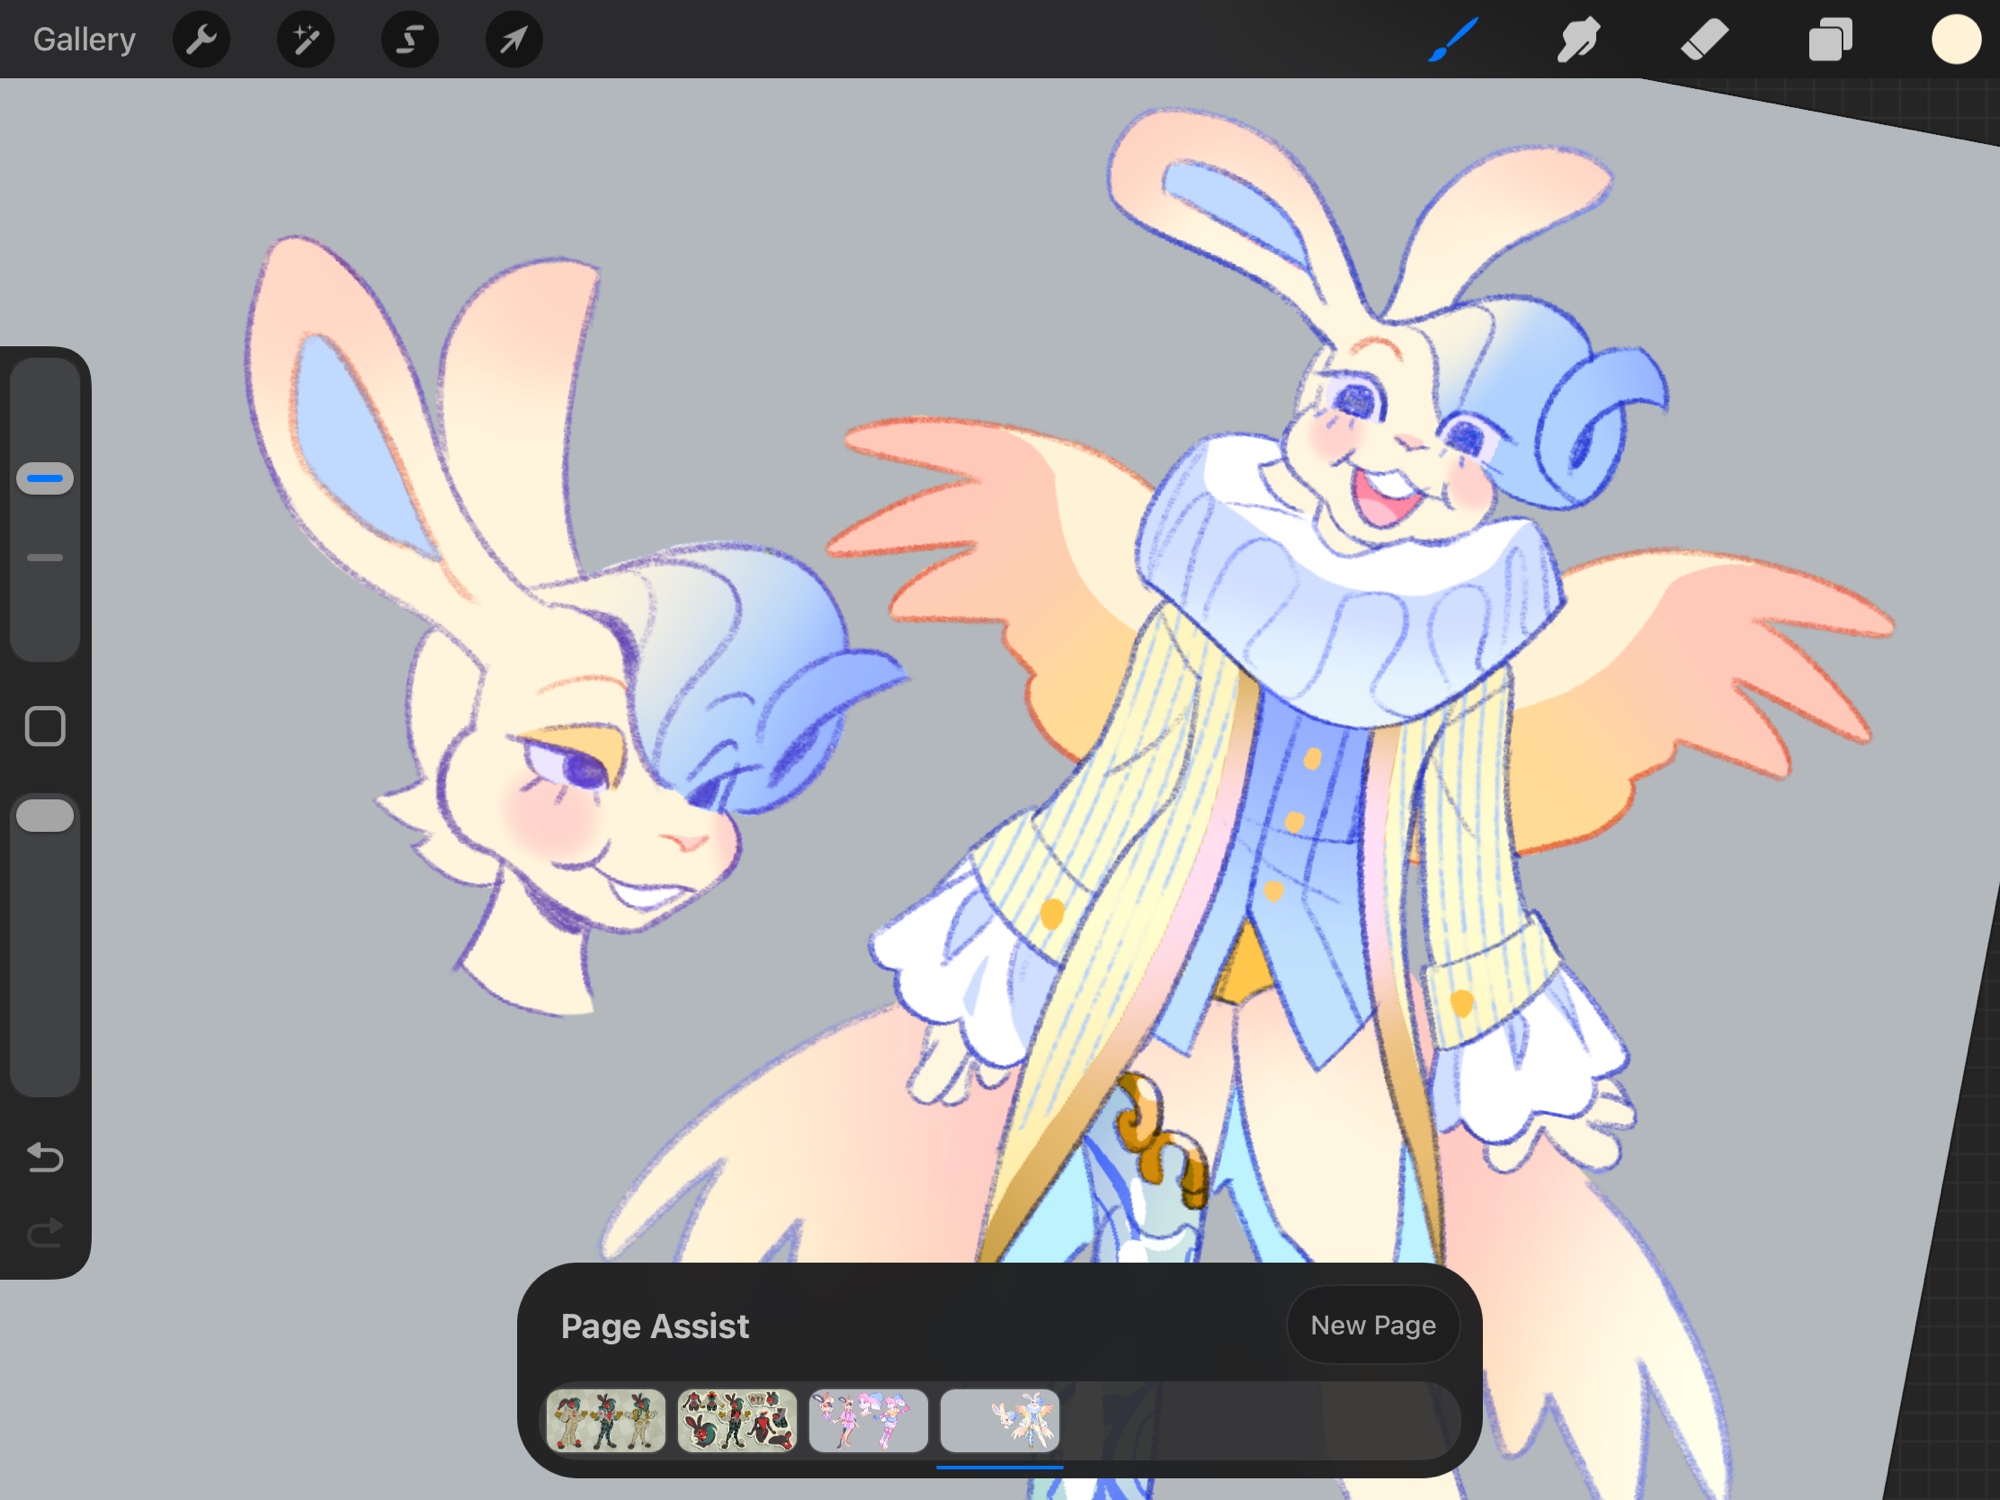Screen dimensions: 2000x1500
Task: Create a New Page
Action: [x=1372, y=1325]
